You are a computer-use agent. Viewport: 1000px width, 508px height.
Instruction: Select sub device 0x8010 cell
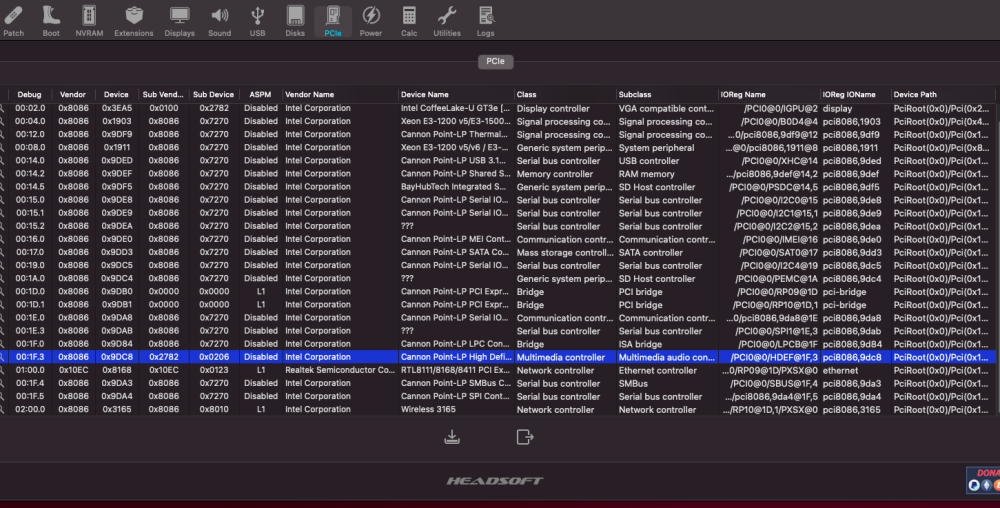(x=214, y=409)
